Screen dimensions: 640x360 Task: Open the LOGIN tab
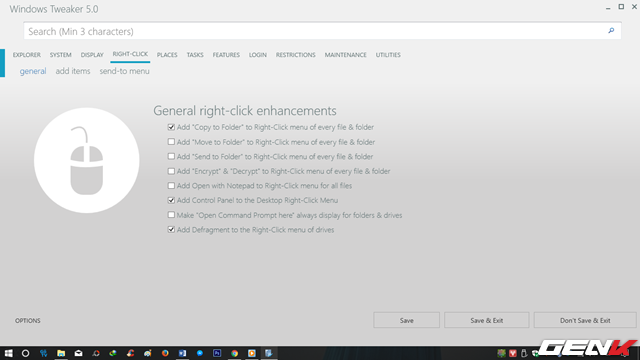pos(258,55)
